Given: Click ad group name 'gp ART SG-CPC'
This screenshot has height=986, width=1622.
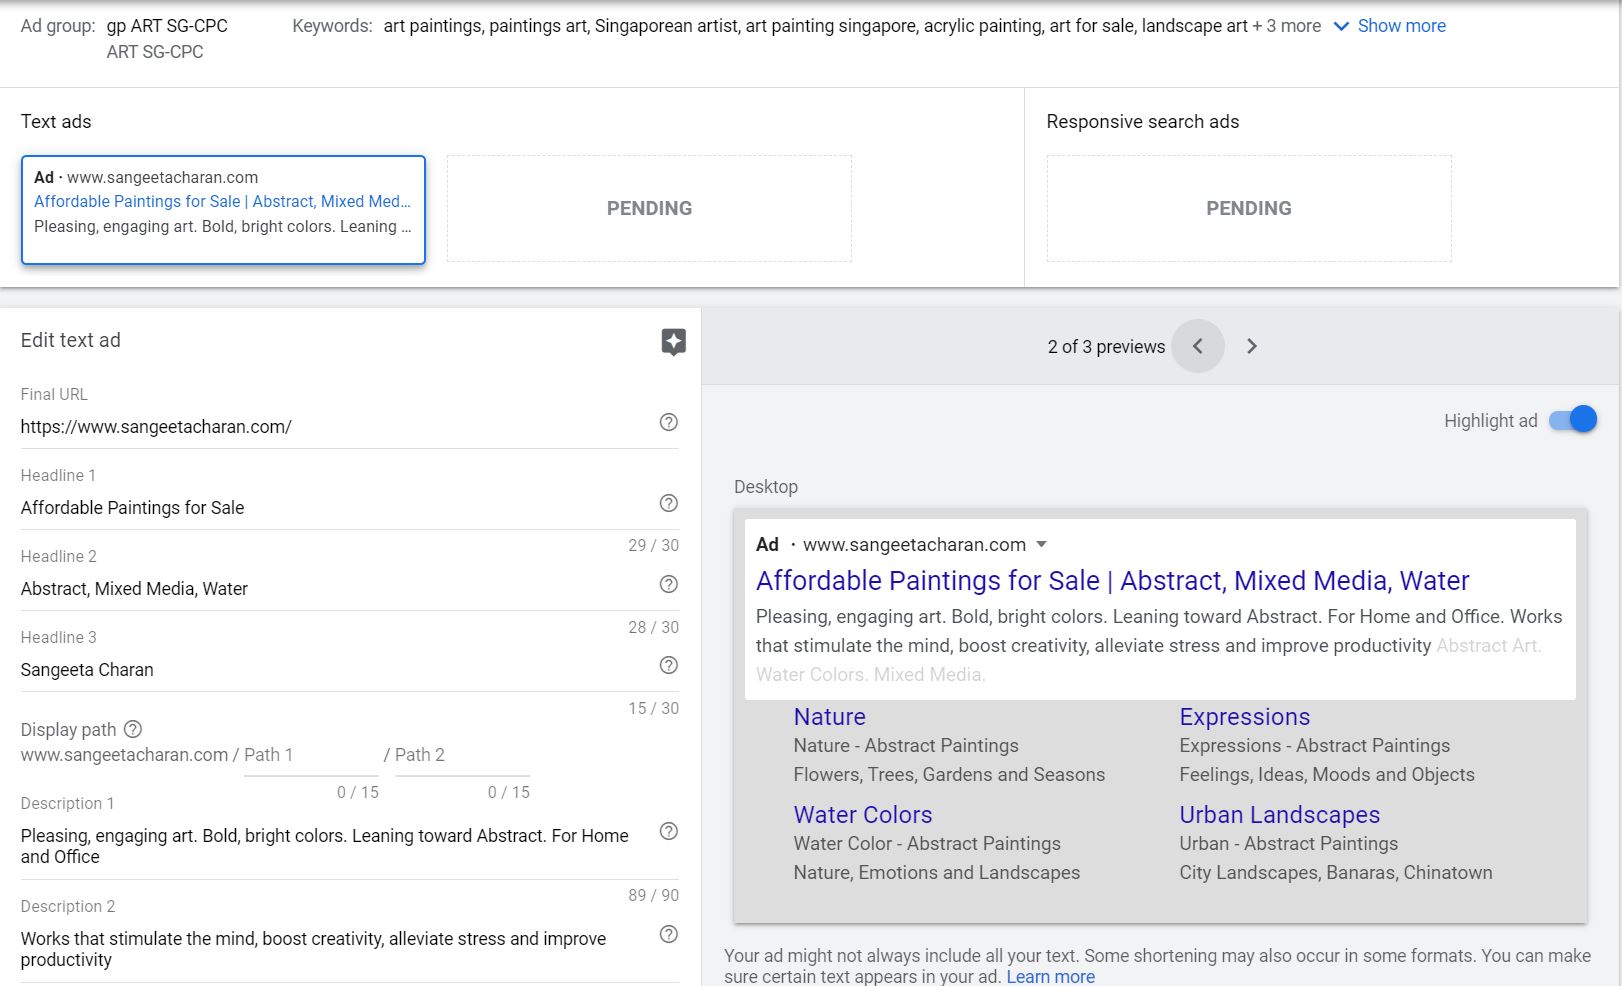Looking at the screenshot, I should pyautogui.click(x=167, y=26).
